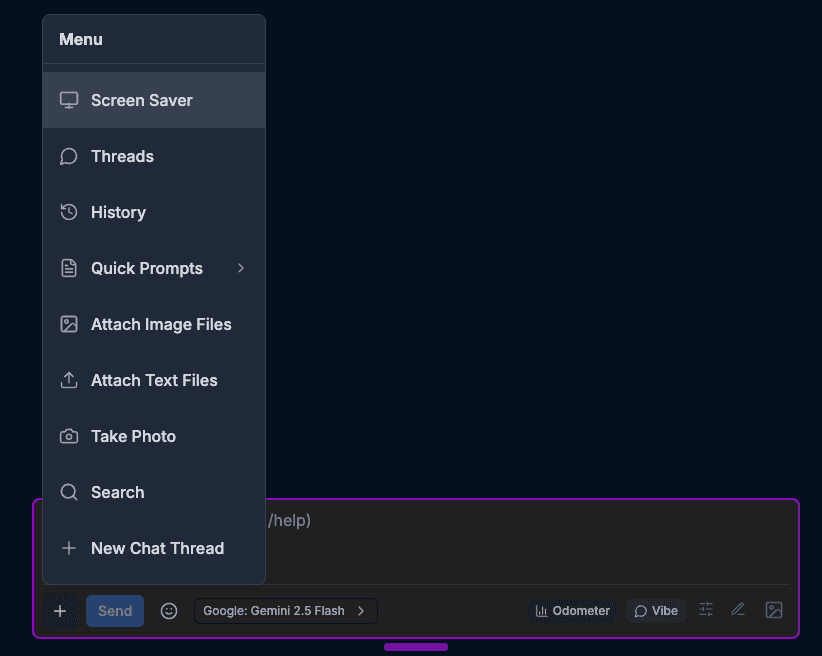Click the sliders settings icon
Viewport: 822px width, 656px height.
(x=706, y=610)
